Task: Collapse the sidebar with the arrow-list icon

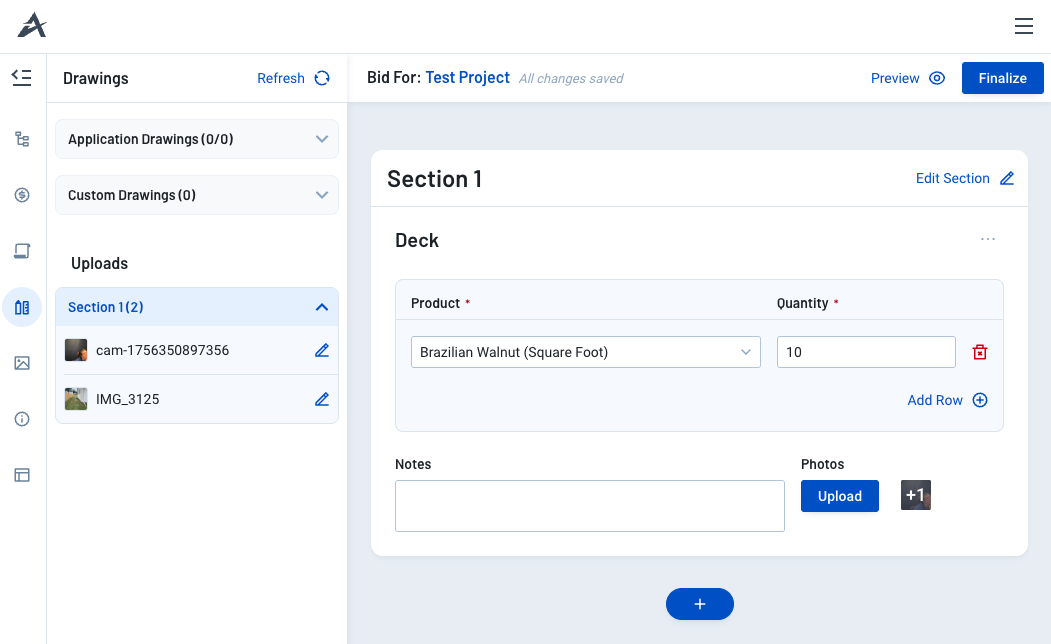Action: tap(21, 78)
